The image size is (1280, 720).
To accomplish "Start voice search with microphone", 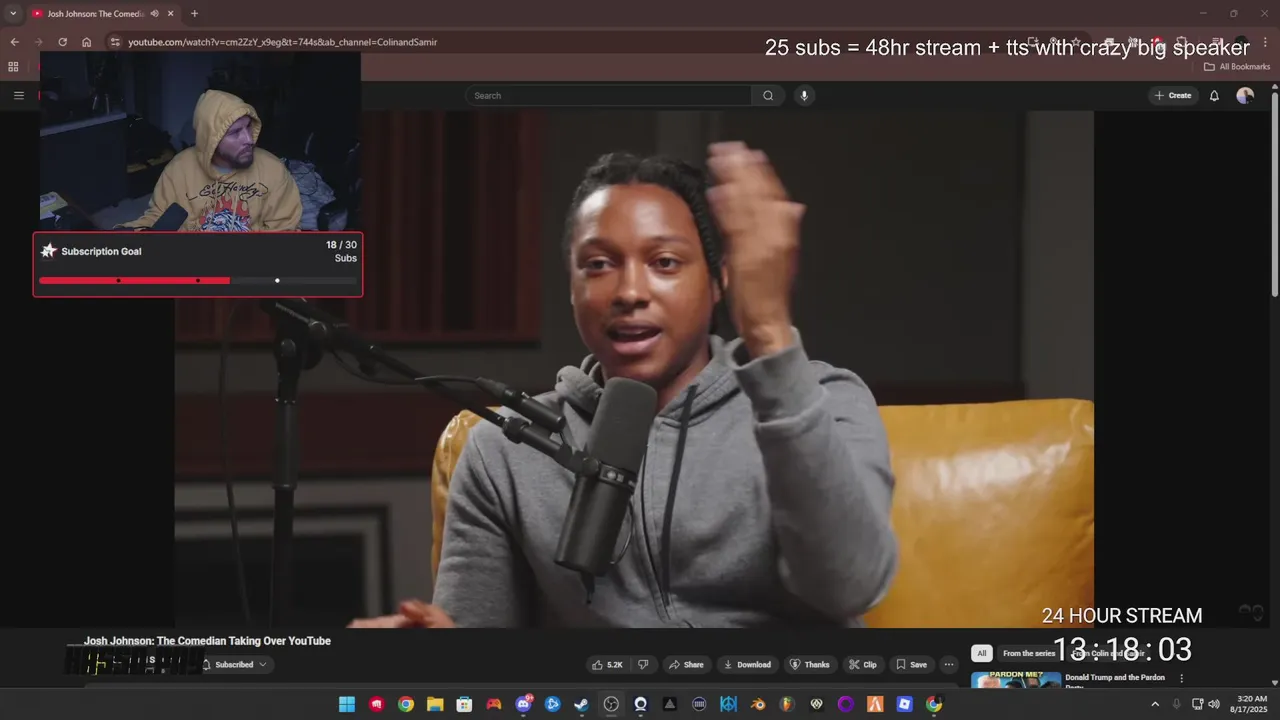I will (x=804, y=96).
